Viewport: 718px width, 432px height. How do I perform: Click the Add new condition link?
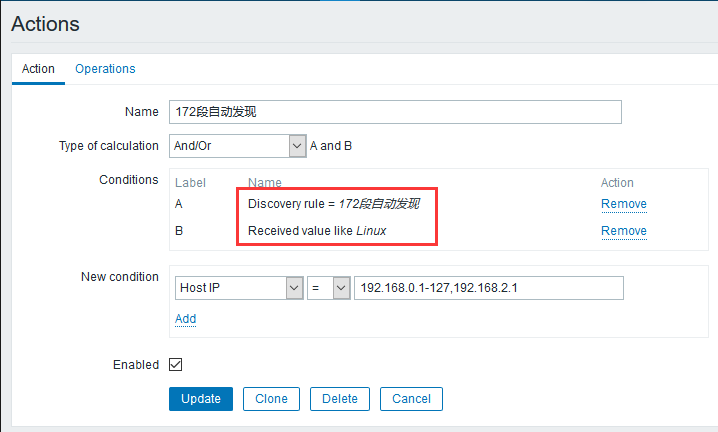[185, 319]
